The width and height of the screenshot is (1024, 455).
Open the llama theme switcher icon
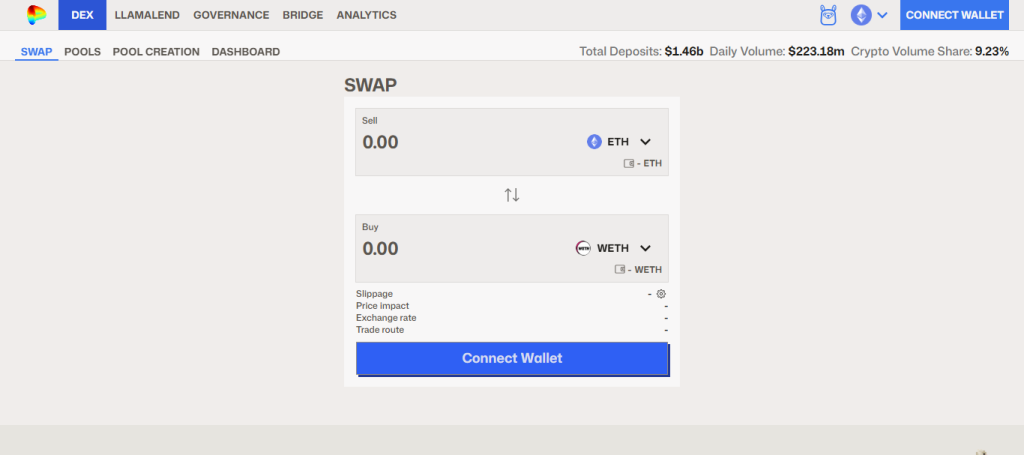(x=828, y=15)
